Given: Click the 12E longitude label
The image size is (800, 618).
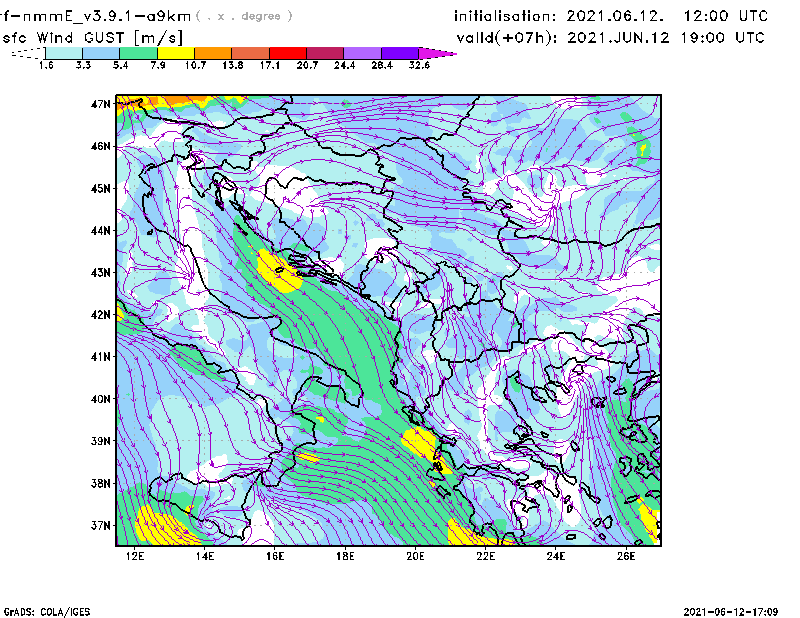Looking at the screenshot, I should tap(135, 556).
